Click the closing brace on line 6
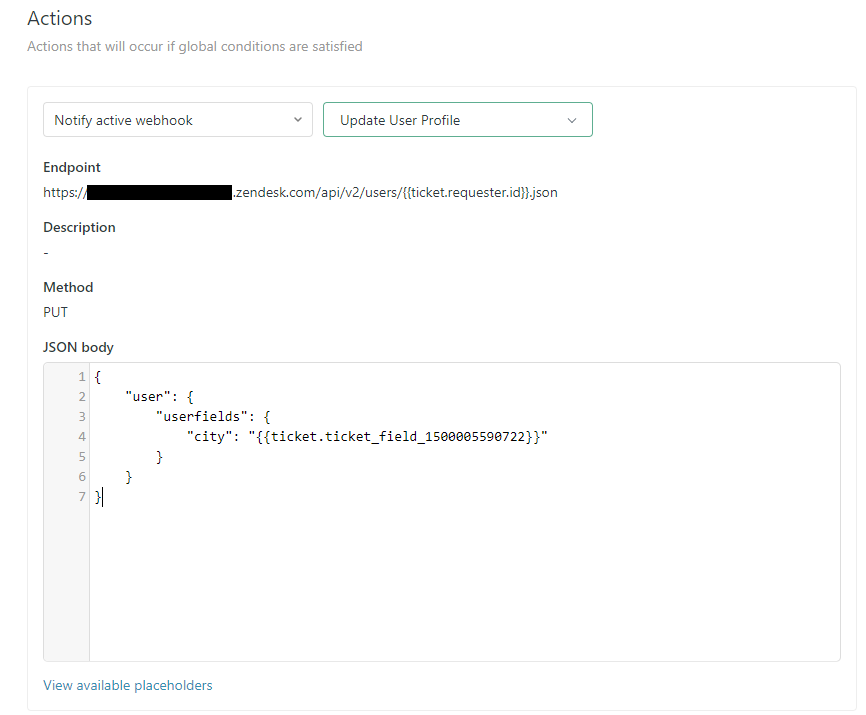 tap(128, 477)
